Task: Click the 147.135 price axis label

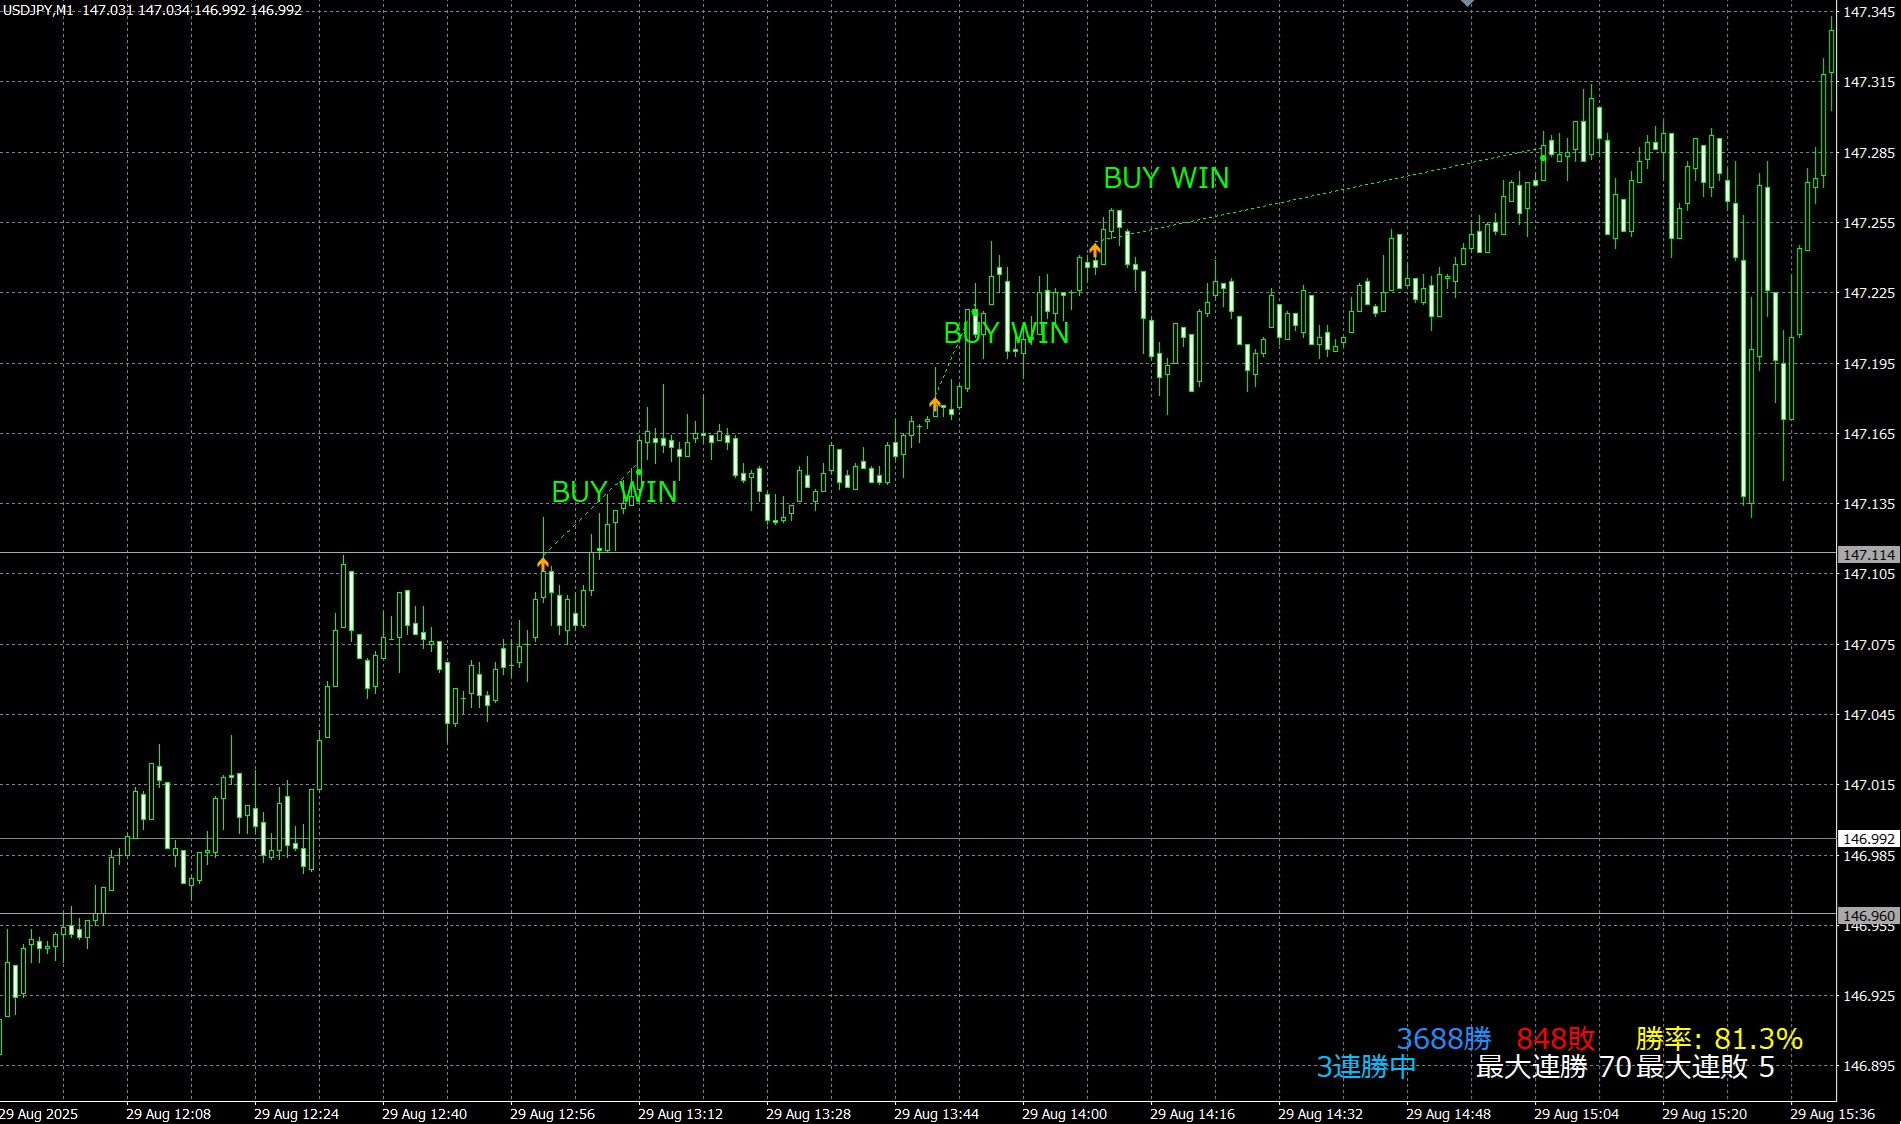Action: pyautogui.click(x=1869, y=504)
